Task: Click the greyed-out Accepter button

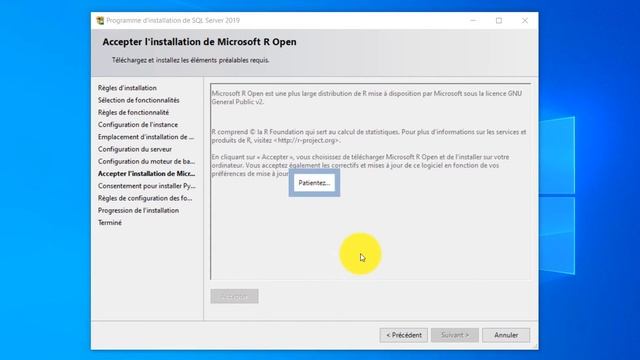Action: point(234,296)
